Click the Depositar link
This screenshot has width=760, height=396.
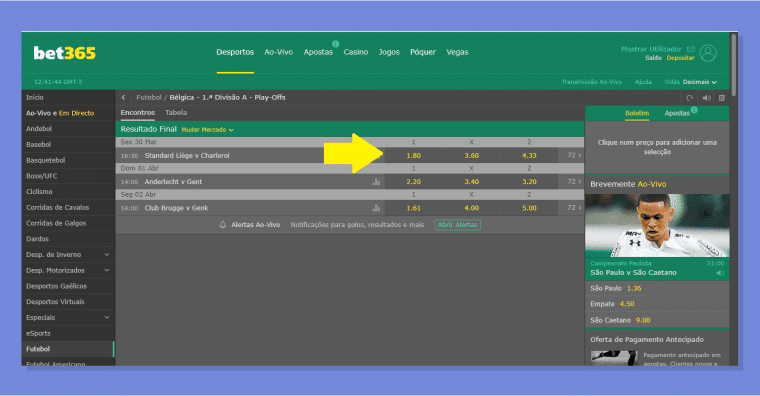click(x=680, y=58)
